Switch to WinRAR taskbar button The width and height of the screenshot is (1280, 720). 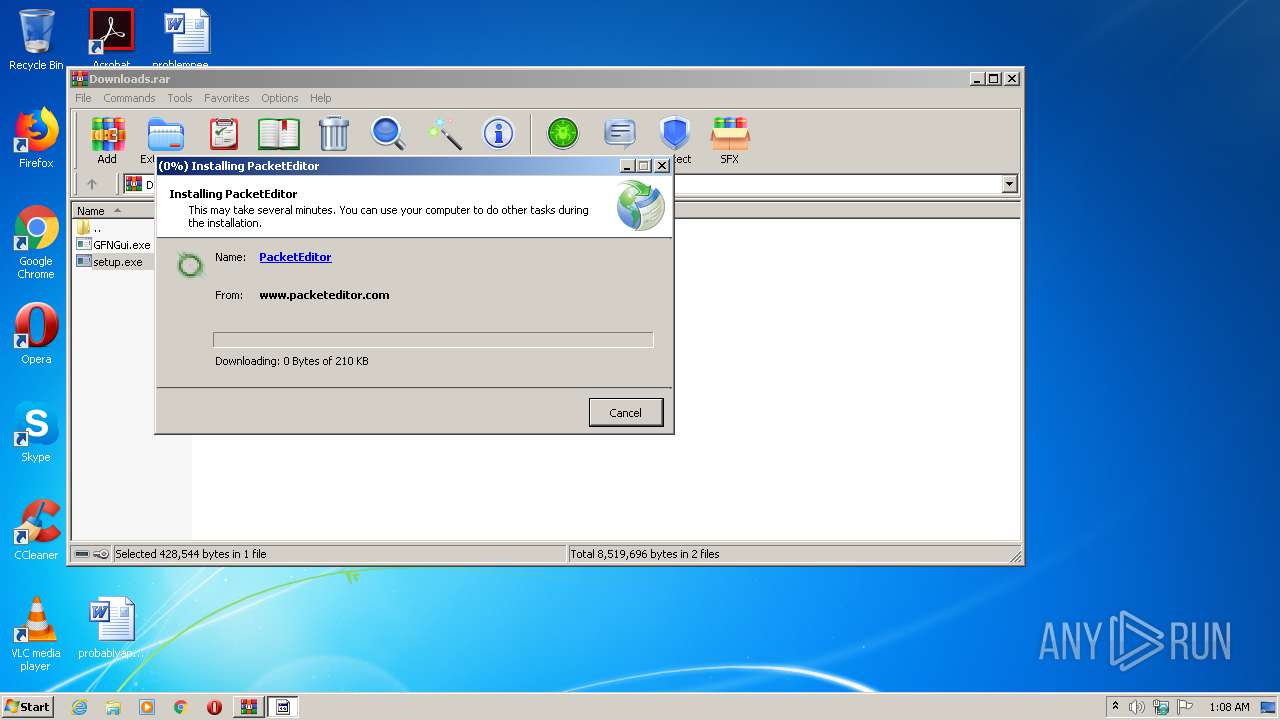249,707
